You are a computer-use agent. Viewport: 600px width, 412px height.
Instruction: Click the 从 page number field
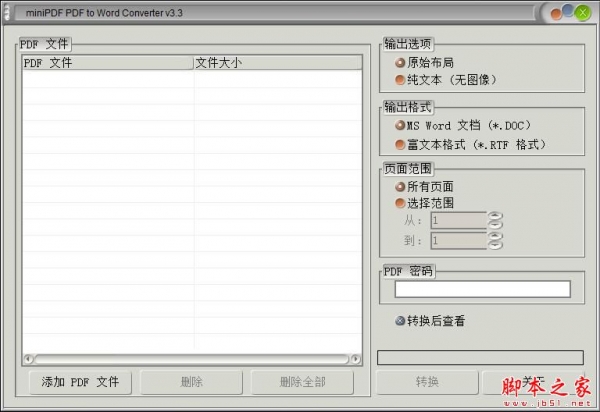pyautogui.click(x=458, y=220)
